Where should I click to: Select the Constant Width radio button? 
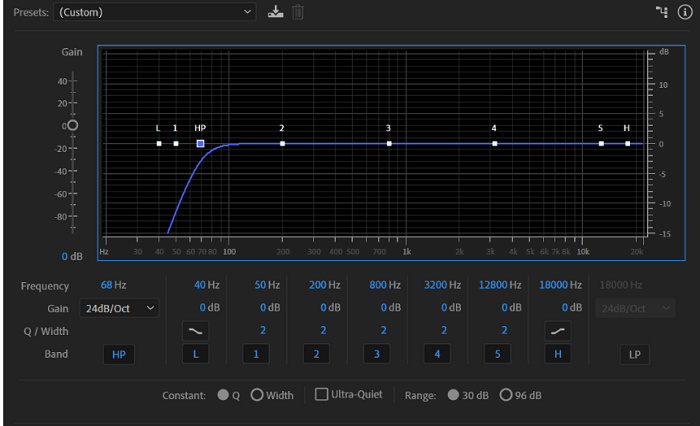pyautogui.click(x=257, y=395)
